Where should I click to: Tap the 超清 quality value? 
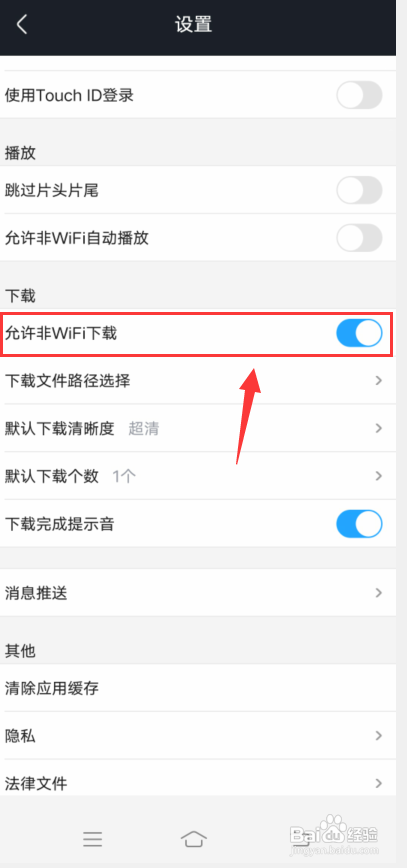(143, 428)
